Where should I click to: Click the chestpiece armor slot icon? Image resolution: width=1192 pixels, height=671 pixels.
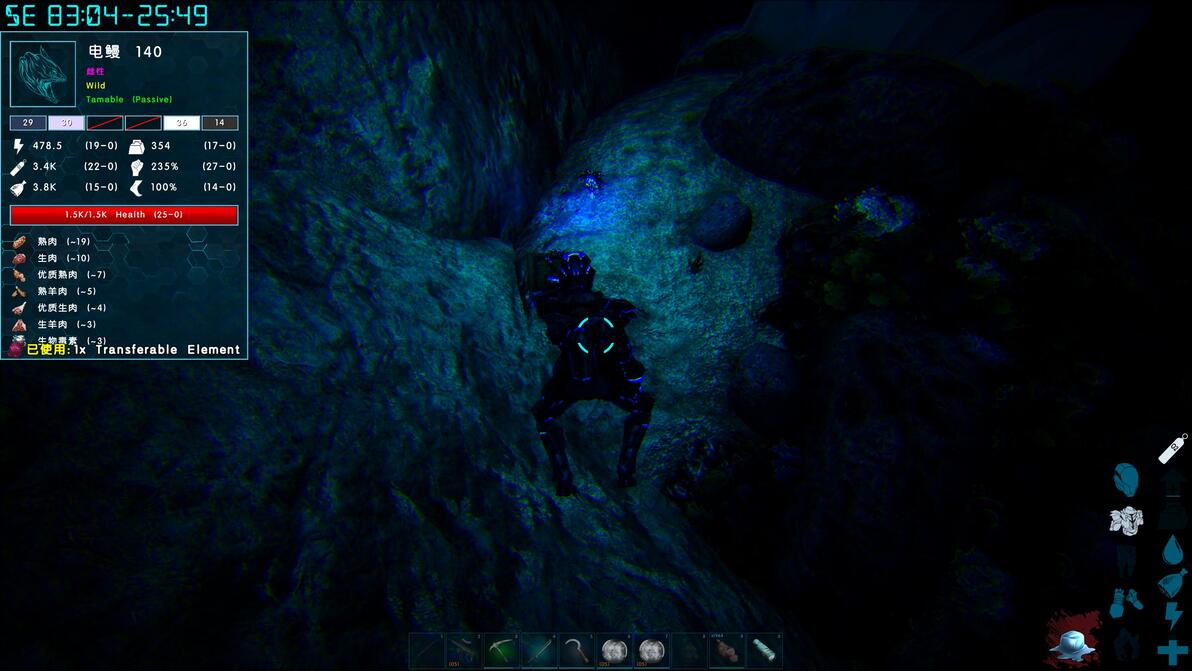[x=1126, y=521]
